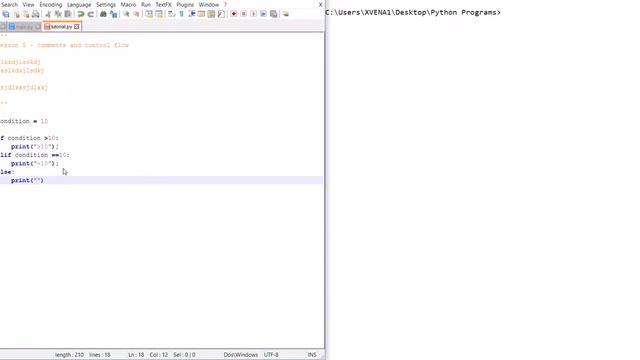Viewport: 640px width, 360px height.
Task: Click the Print toolbar icon
Action: click(x=36, y=14)
